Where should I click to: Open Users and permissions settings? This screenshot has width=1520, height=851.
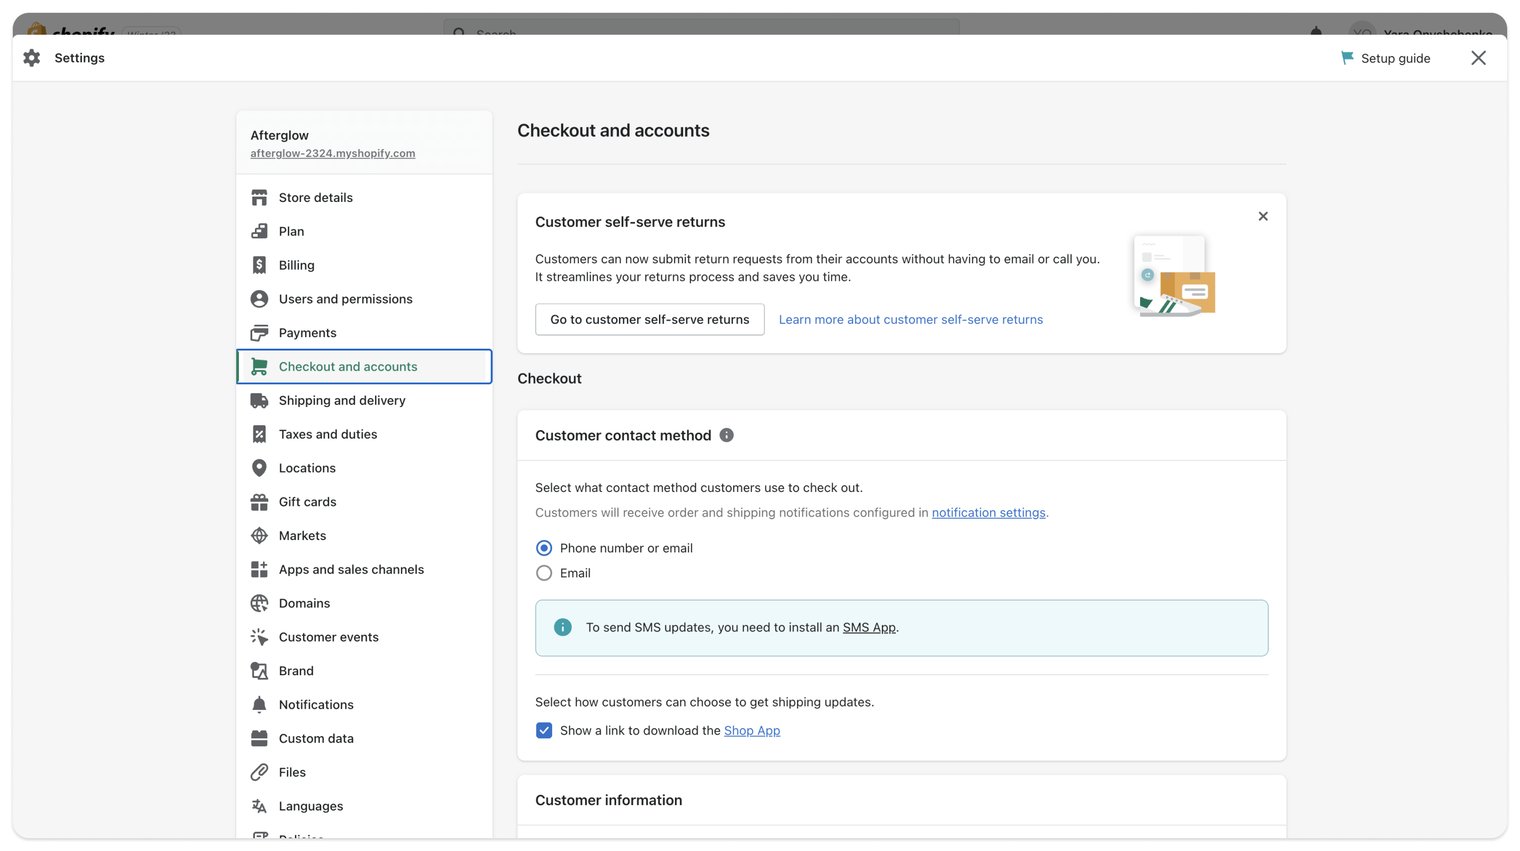tap(345, 299)
